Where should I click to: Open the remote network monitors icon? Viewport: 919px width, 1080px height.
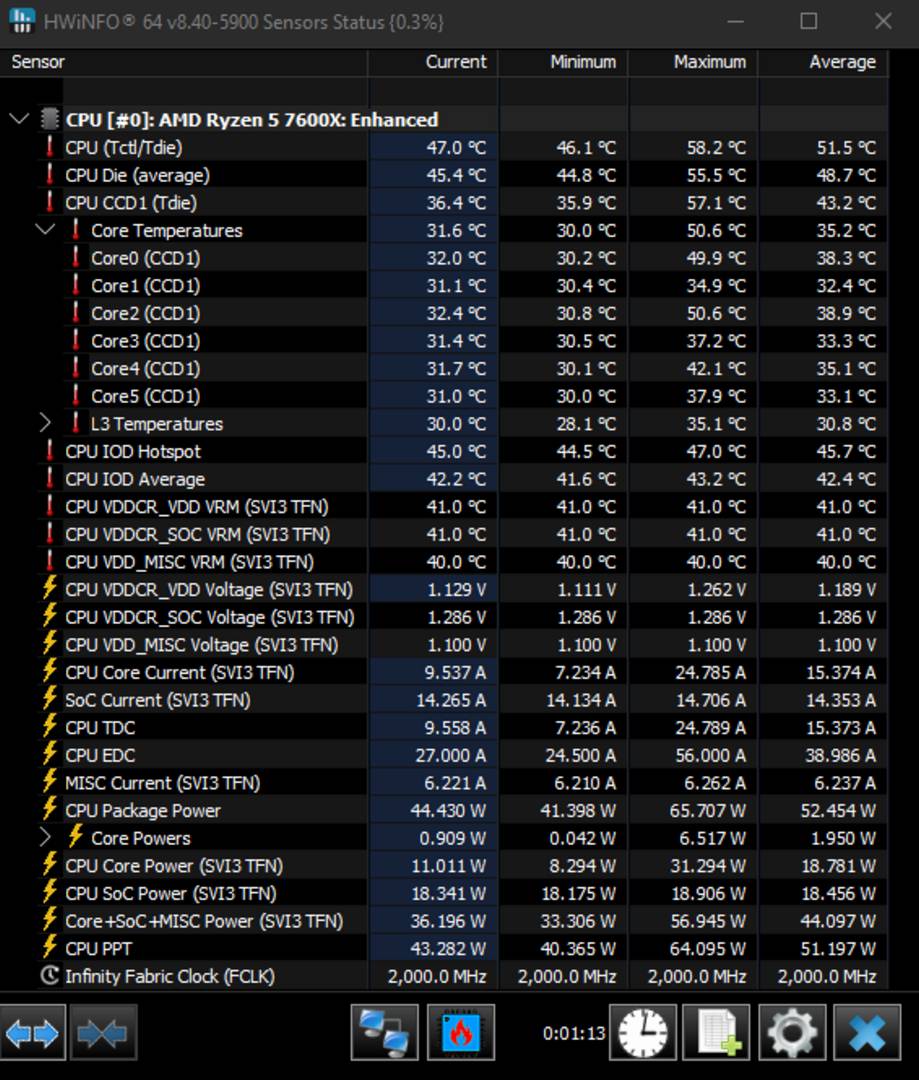384,1032
